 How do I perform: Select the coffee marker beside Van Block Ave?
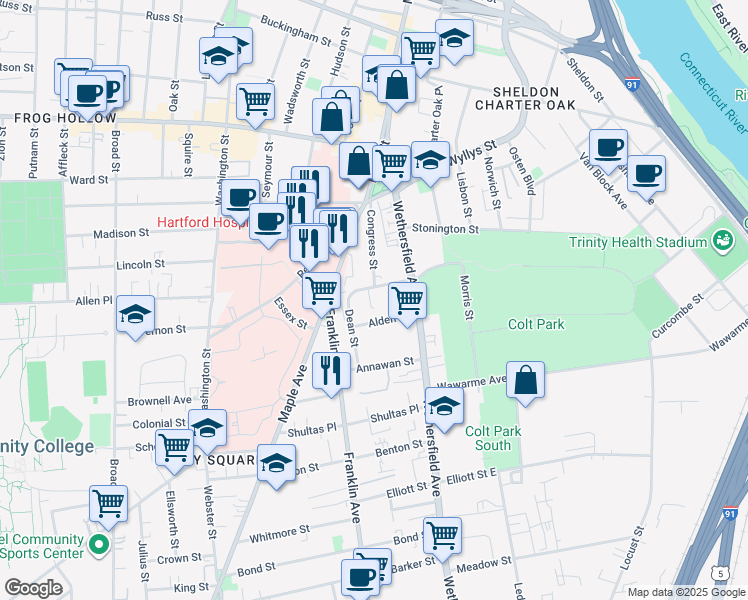coord(645,173)
